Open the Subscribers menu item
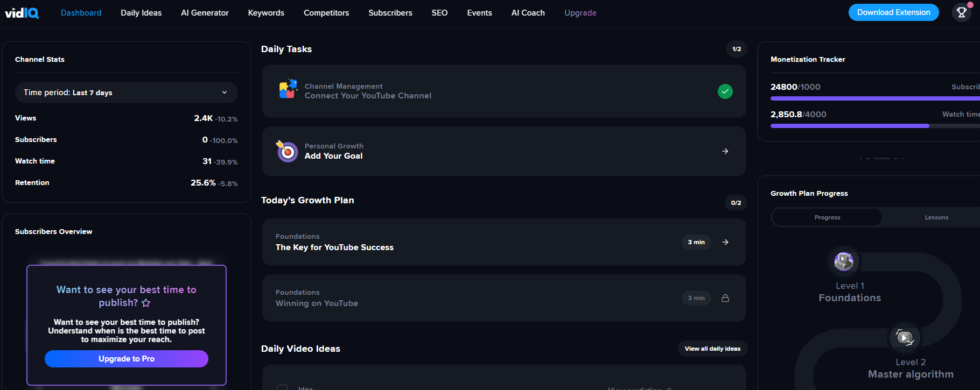Viewport: 980px width, 390px height. (x=390, y=12)
